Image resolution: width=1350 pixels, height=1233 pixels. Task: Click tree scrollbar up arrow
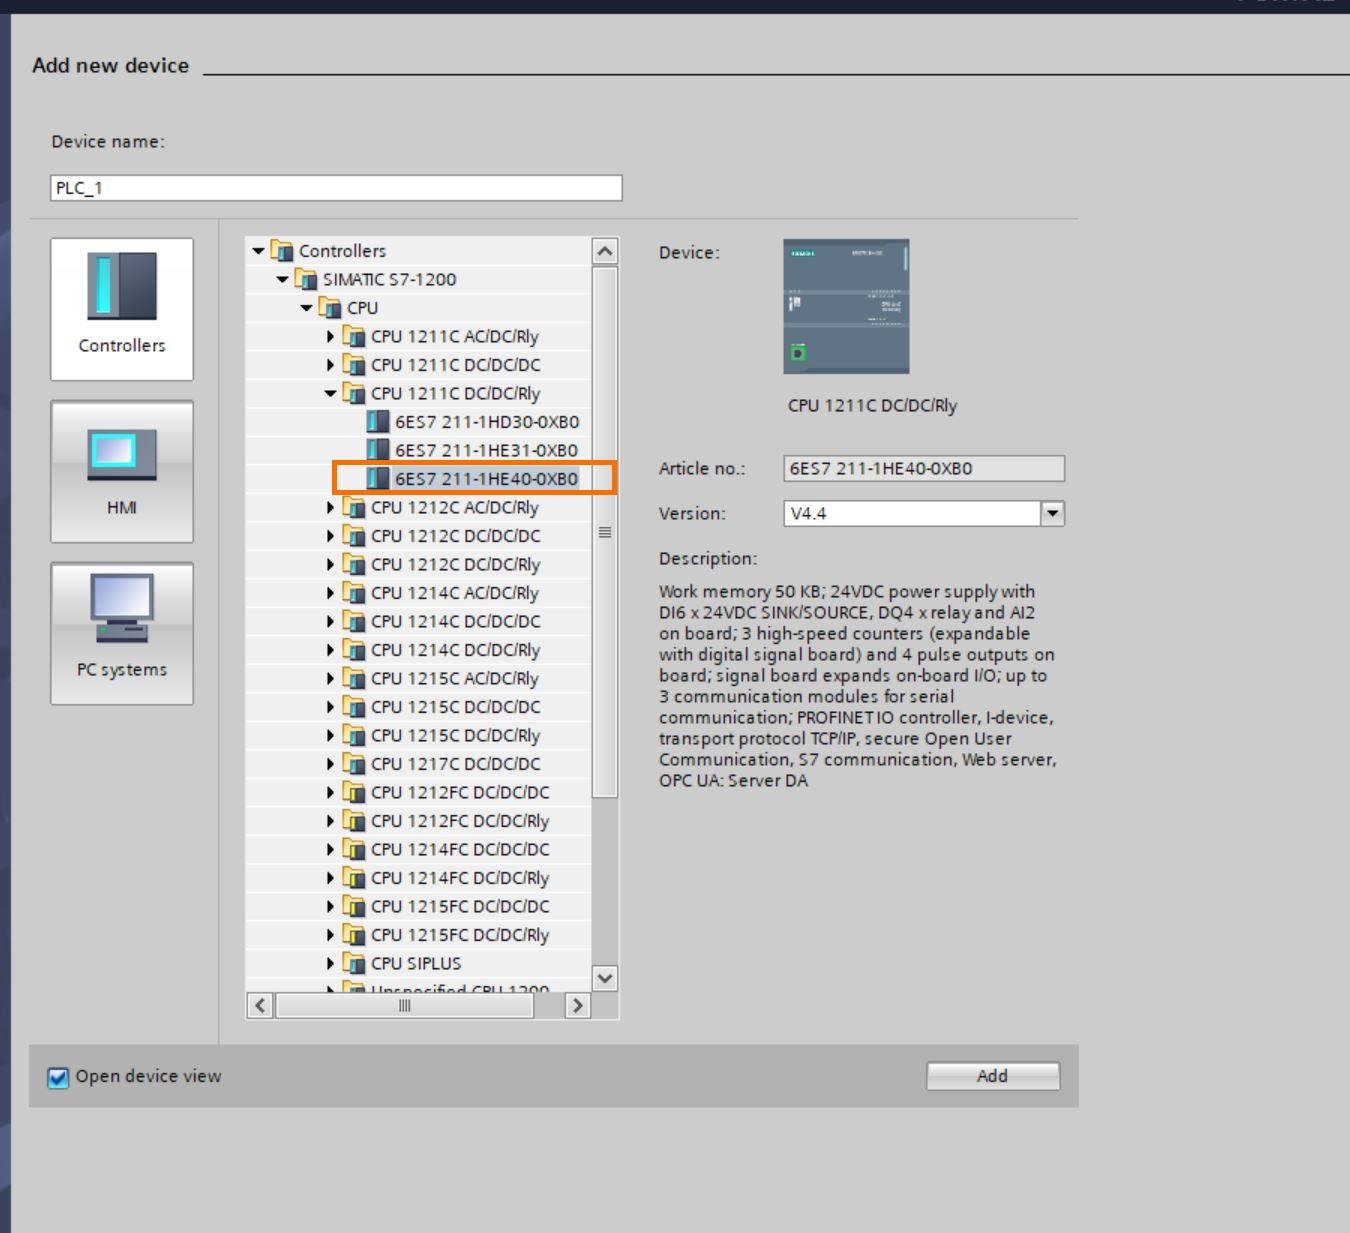point(605,251)
